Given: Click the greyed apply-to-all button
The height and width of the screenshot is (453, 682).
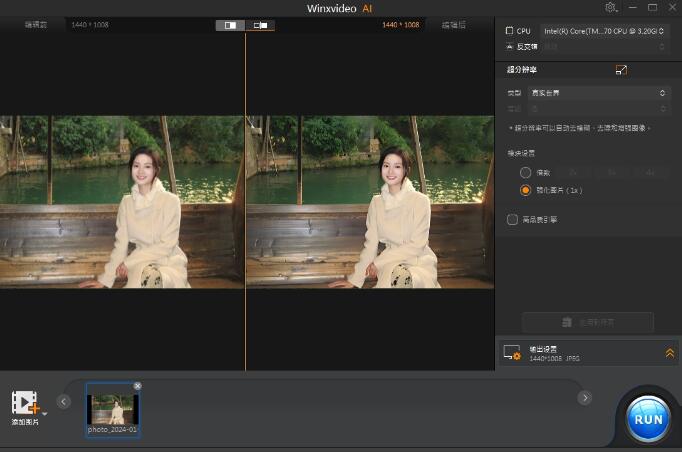Looking at the screenshot, I should [588, 322].
